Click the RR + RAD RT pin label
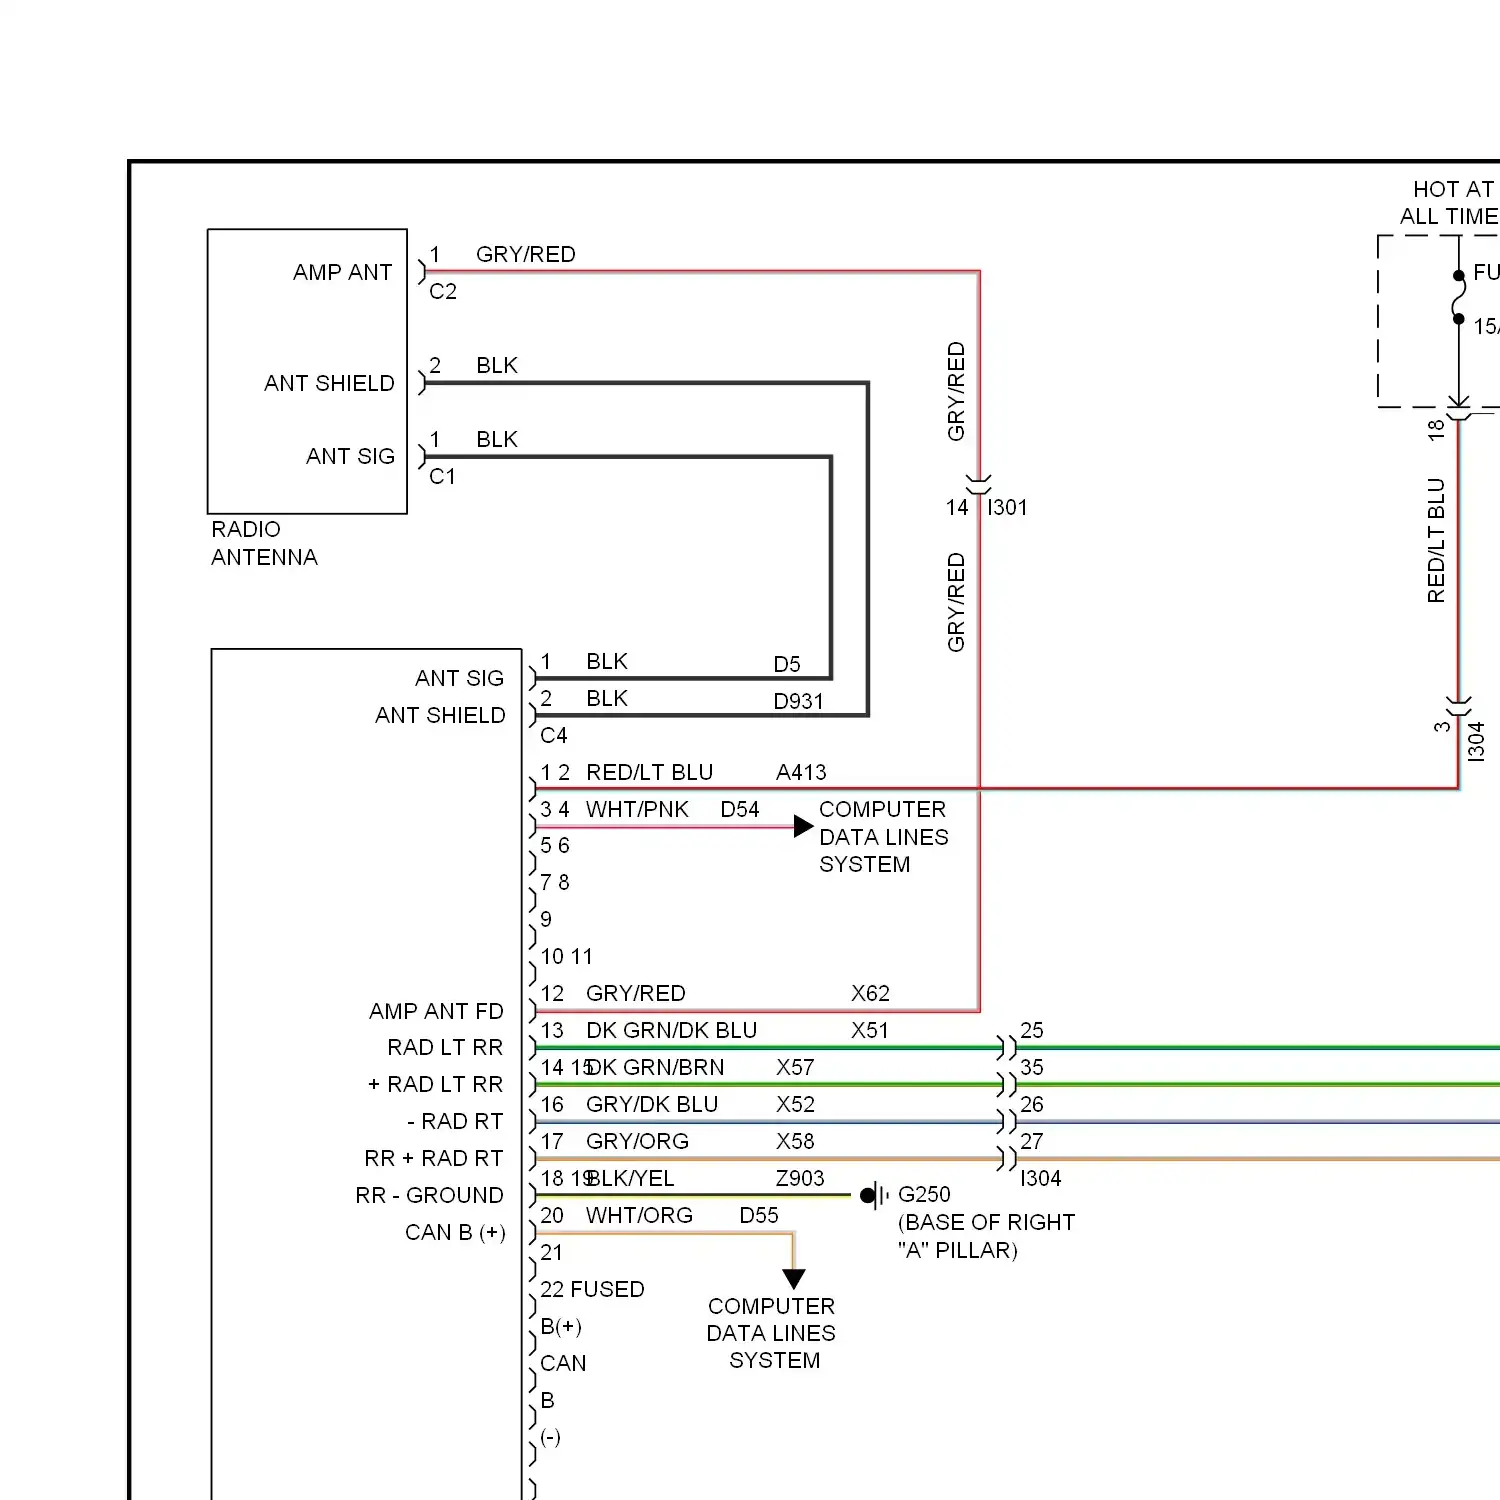1500x1500 pixels. (x=434, y=1158)
